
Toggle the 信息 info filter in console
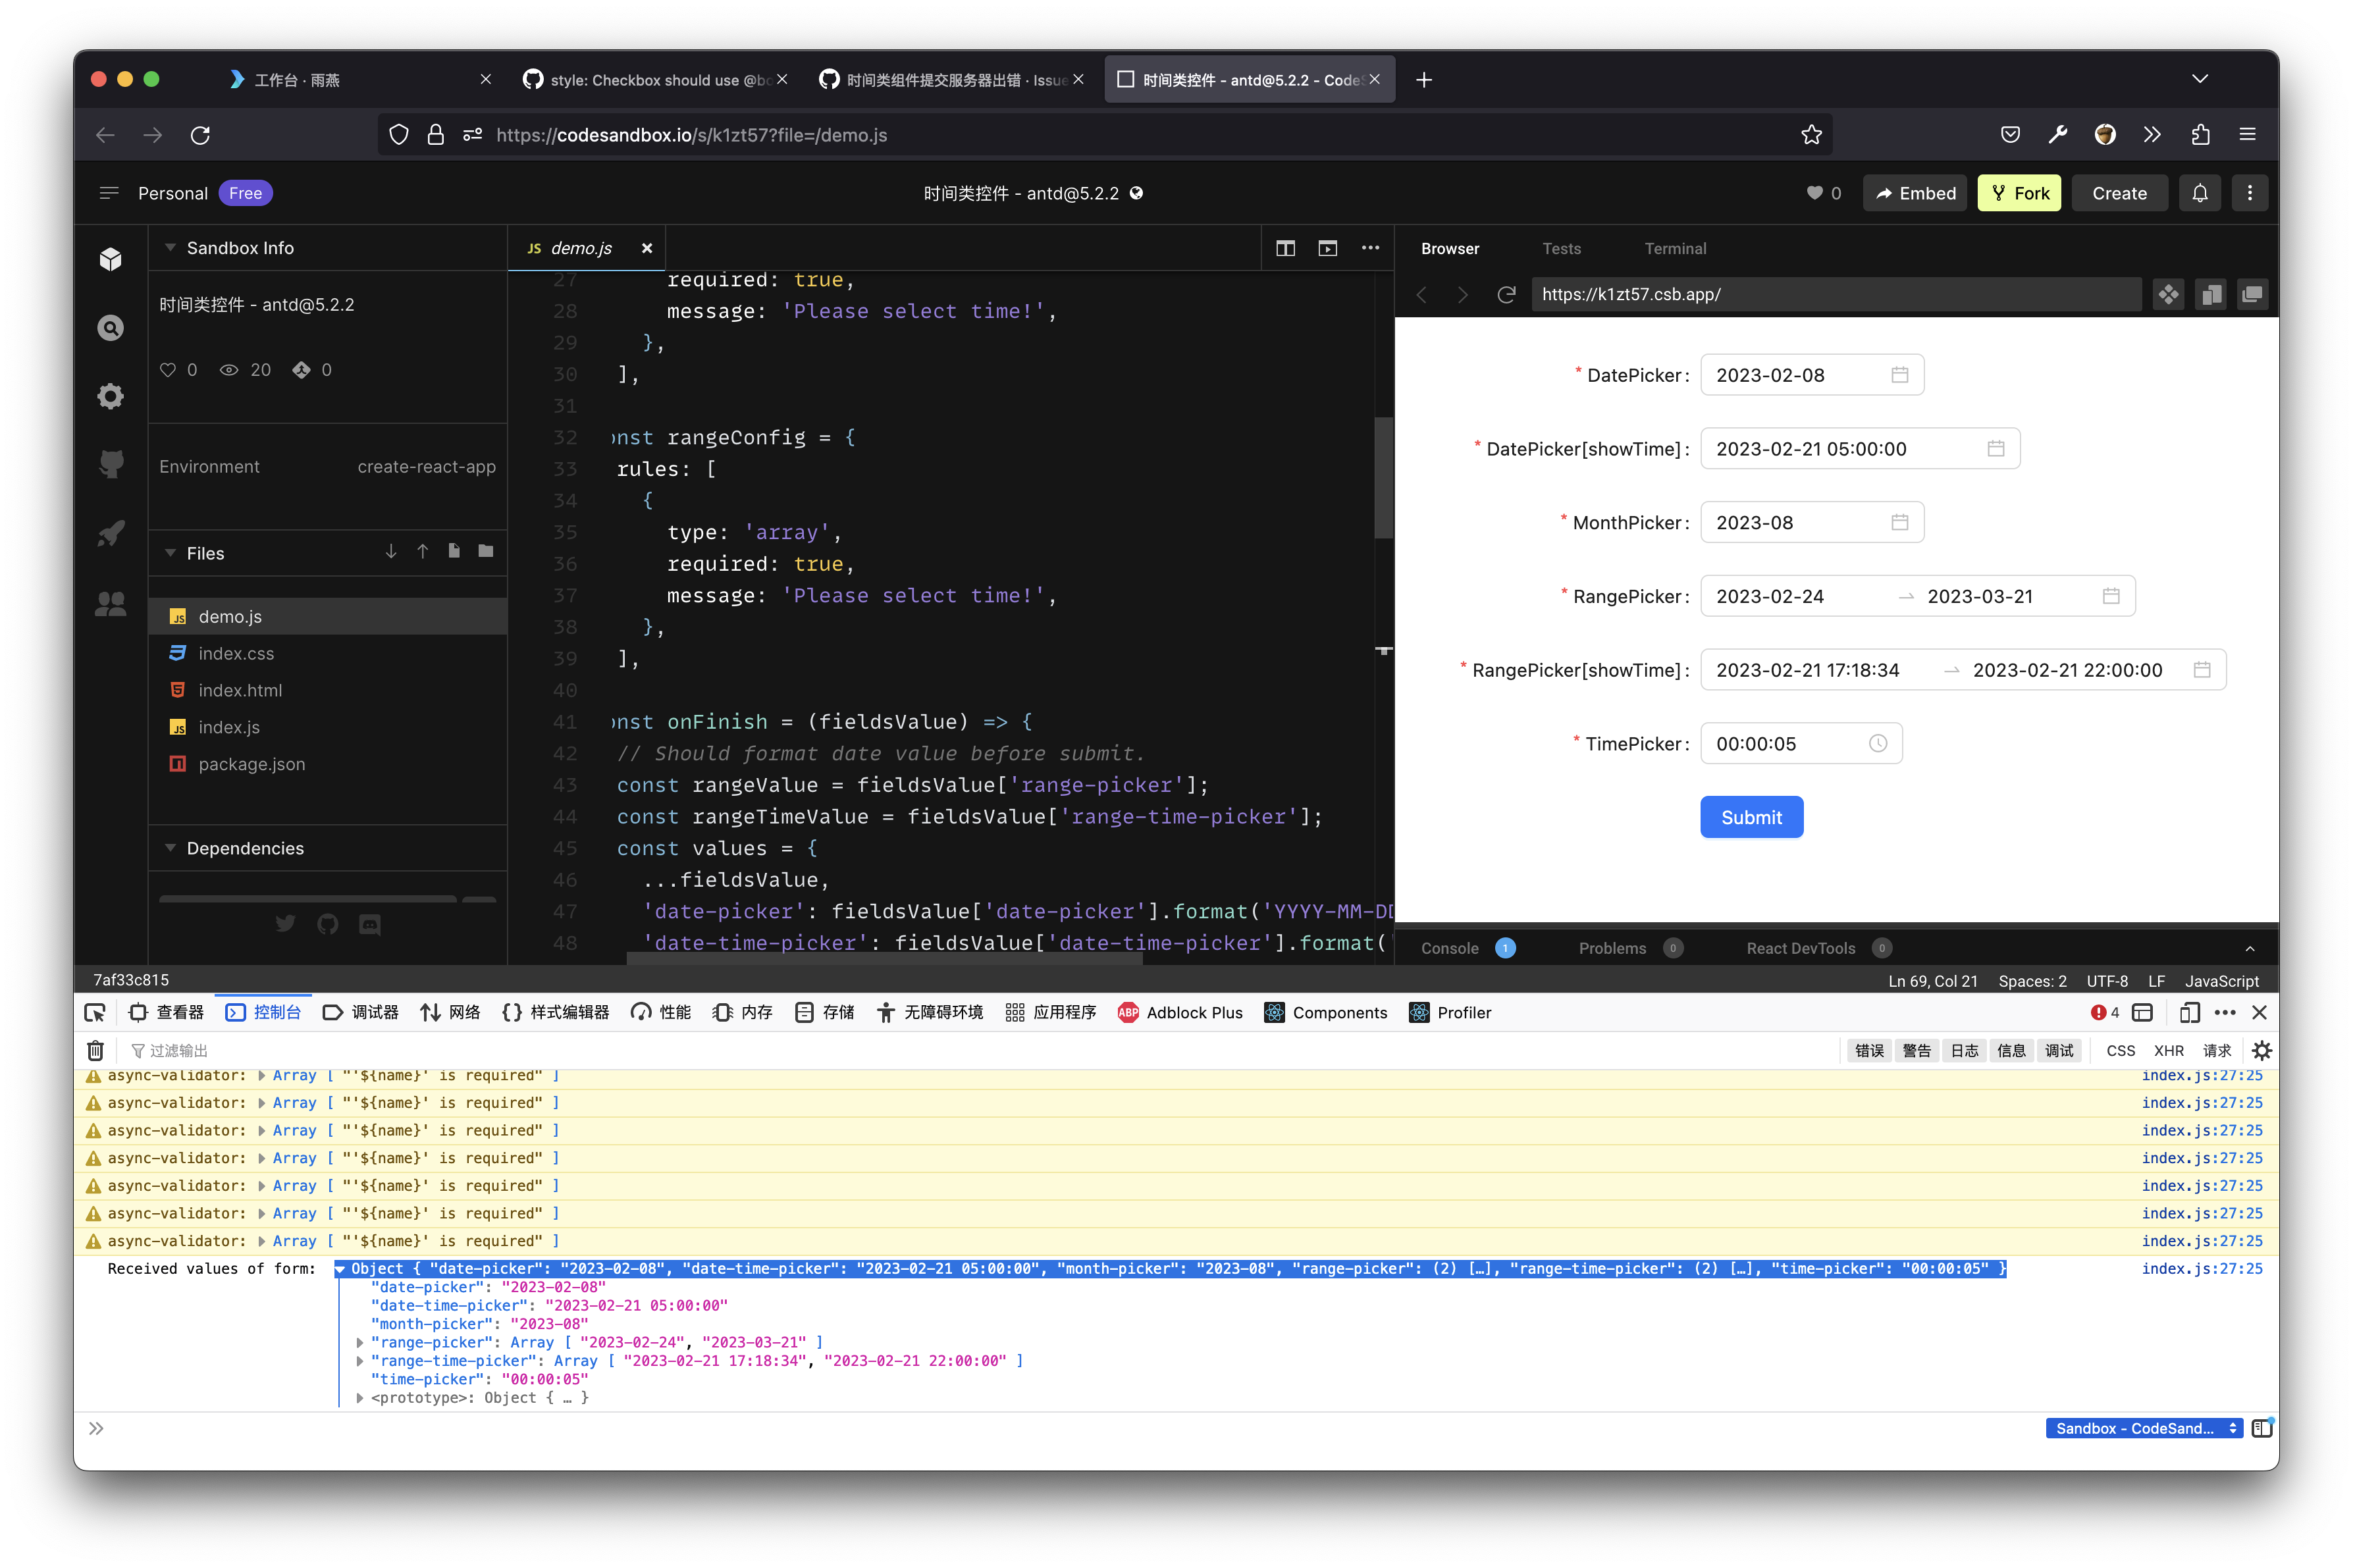[x=2011, y=1050]
